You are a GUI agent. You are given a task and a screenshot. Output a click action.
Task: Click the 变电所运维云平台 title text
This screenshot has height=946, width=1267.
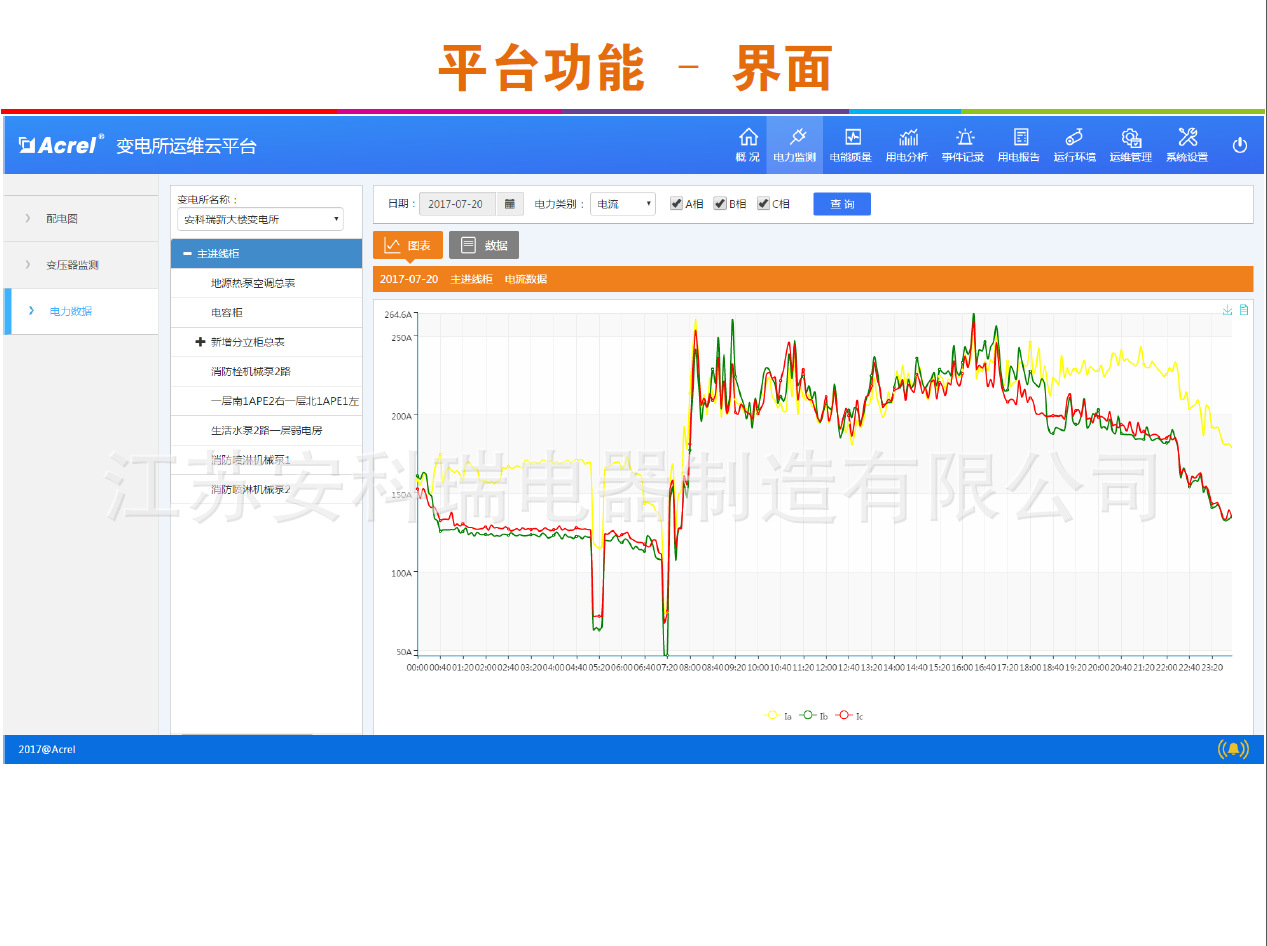186,146
